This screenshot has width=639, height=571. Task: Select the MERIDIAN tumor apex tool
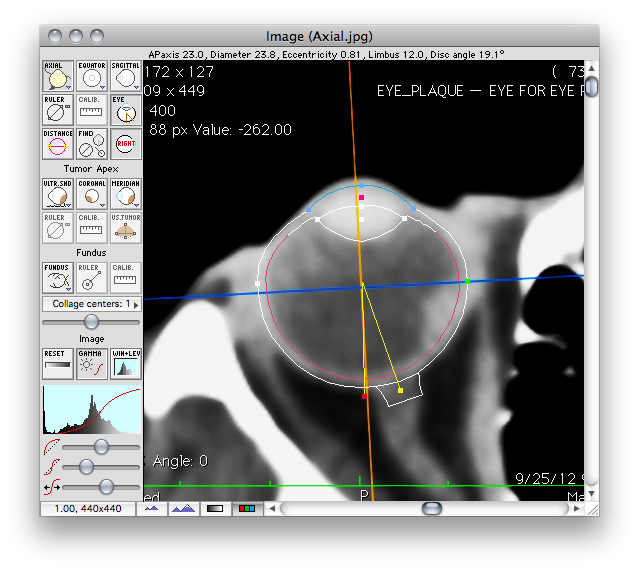[x=126, y=194]
